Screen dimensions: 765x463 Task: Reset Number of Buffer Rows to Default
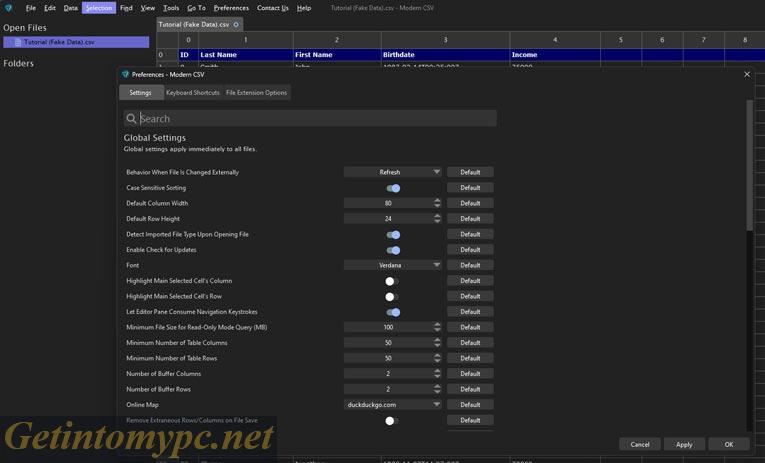470,389
